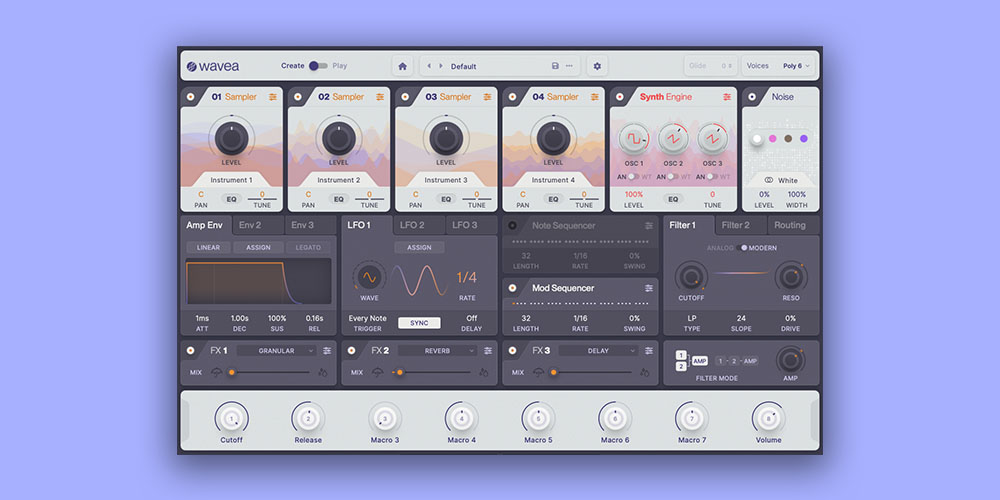The width and height of the screenshot is (1000, 500).
Task: Select OSC 1 waveform knob
Action: 633,138
